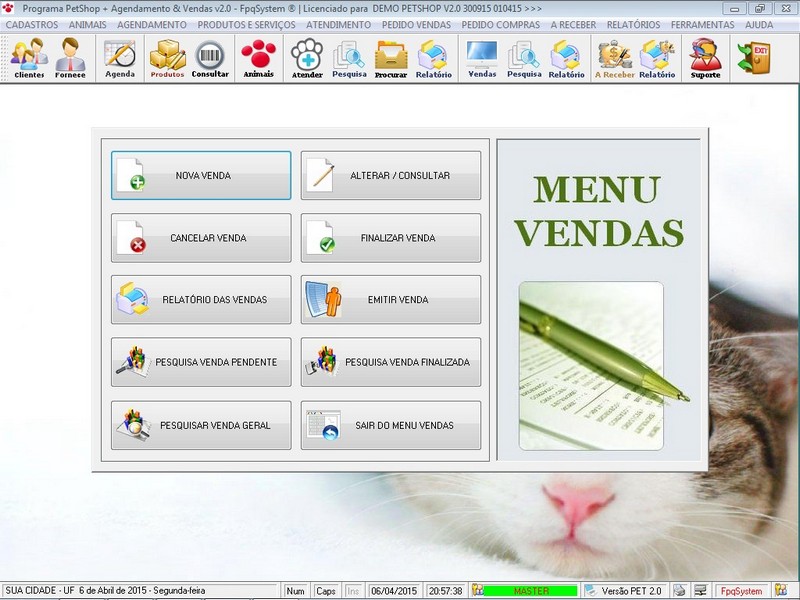Open the Agenda calendar icon
Viewport: 800px width, 600px height.
tap(120, 59)
